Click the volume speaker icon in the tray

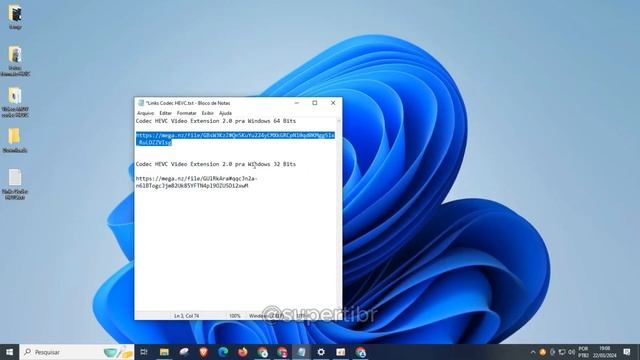pyautogui.click(x=571, y=352)
